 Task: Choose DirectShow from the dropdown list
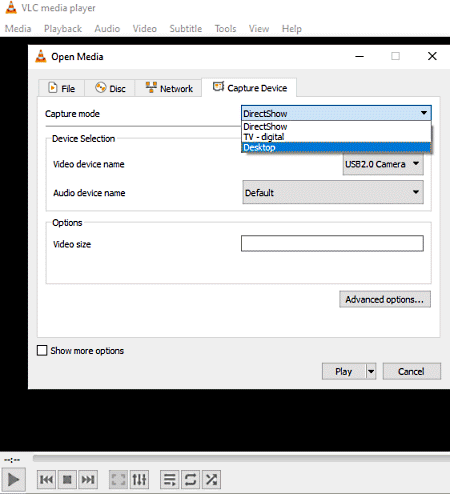336,127
